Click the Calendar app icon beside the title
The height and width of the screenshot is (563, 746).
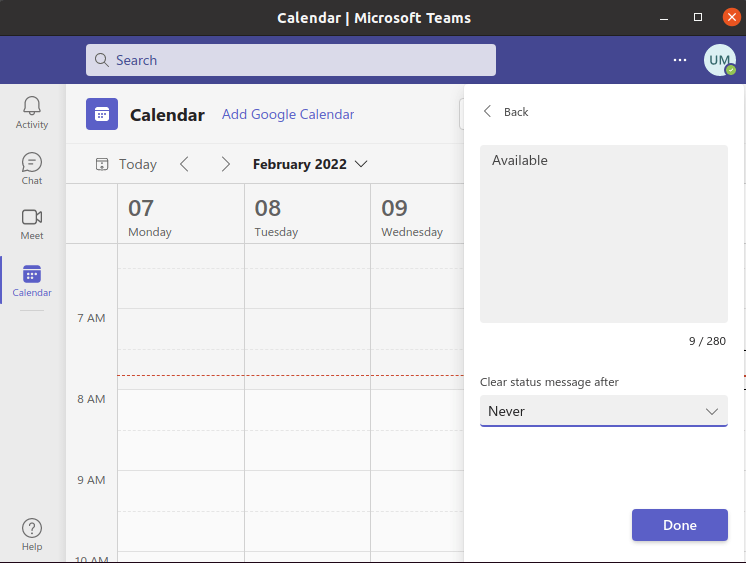tap(102, 114)
